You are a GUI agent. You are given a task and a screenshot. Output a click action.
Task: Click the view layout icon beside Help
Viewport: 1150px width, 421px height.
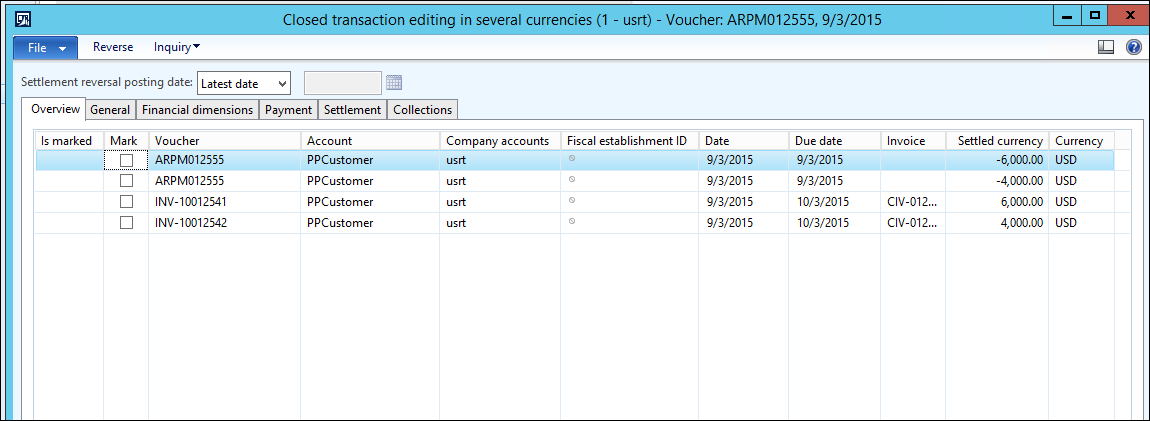point(1106,47)
